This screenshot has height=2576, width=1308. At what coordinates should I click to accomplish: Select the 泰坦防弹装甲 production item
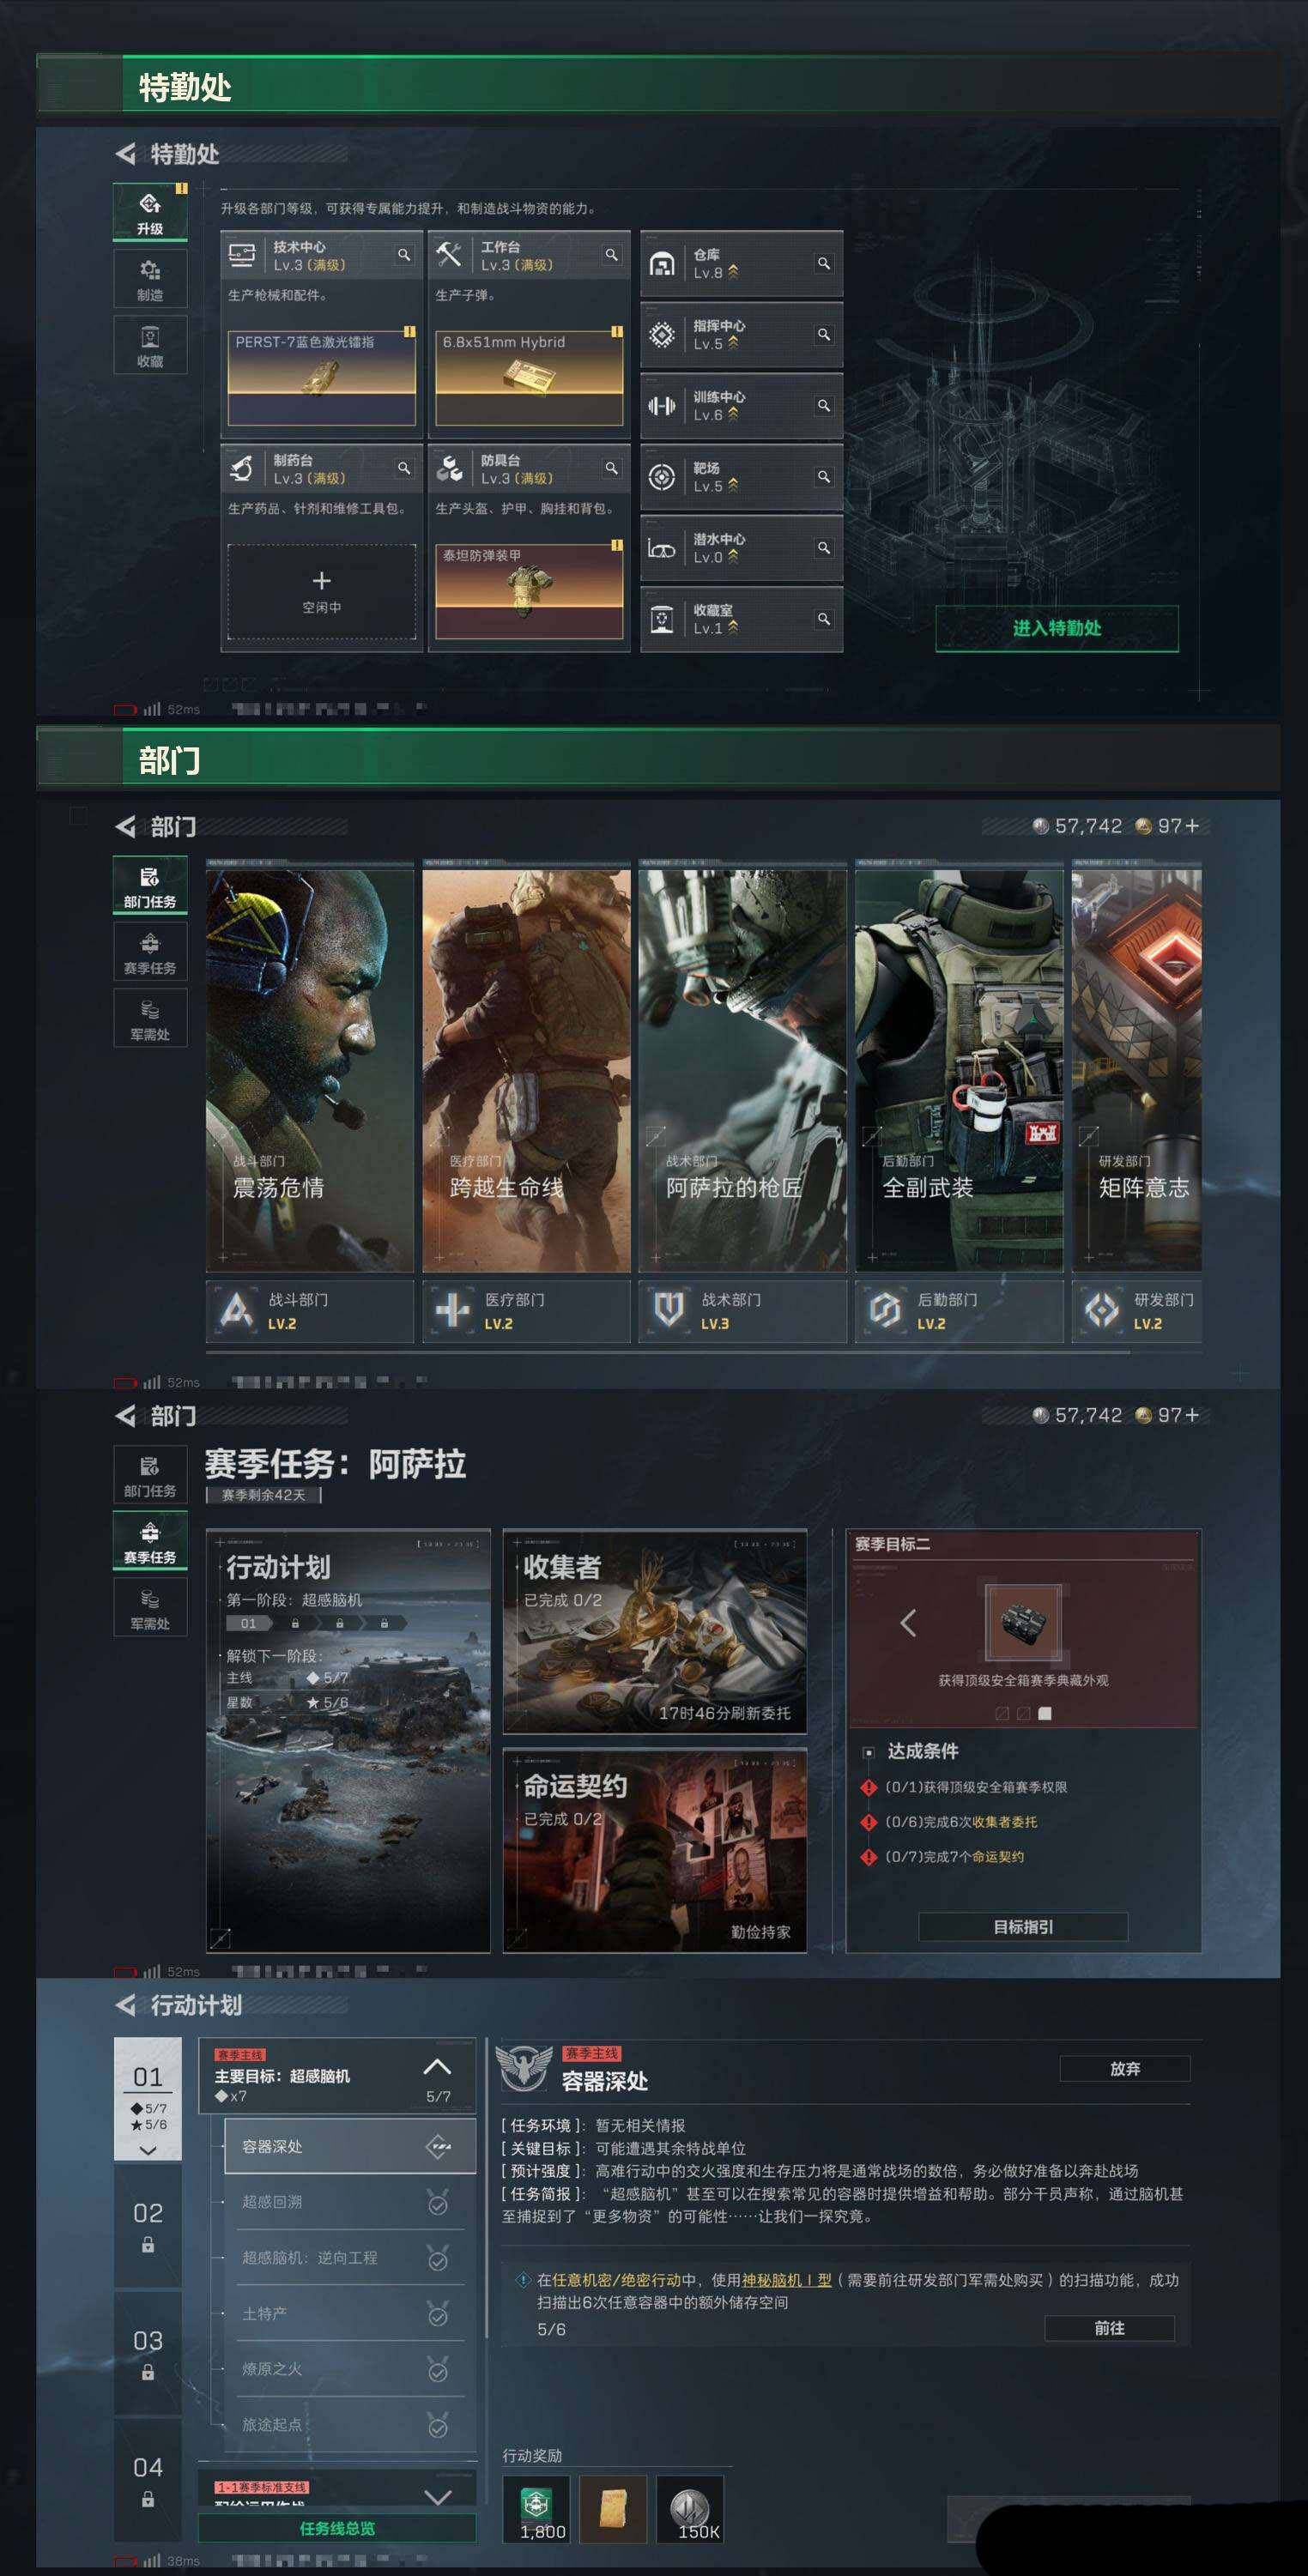529,591
